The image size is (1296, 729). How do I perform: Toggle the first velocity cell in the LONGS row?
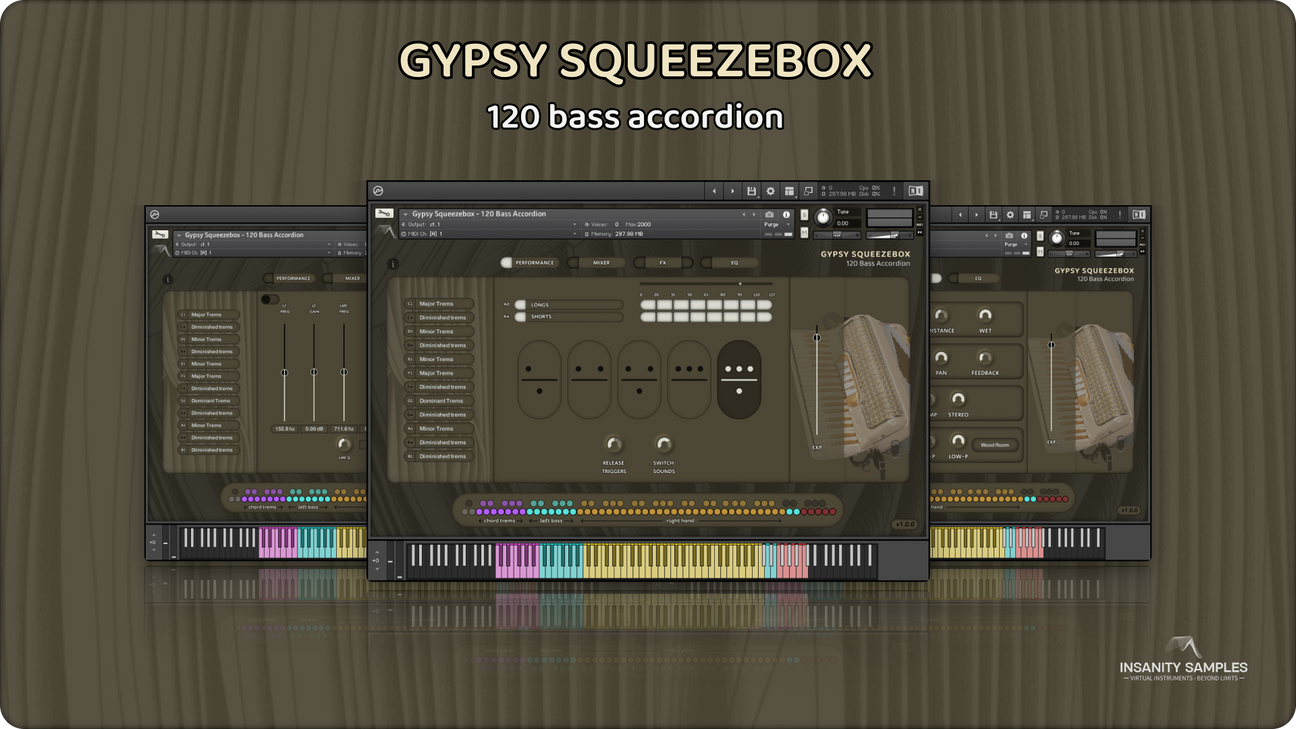click(x=648, y=305)
